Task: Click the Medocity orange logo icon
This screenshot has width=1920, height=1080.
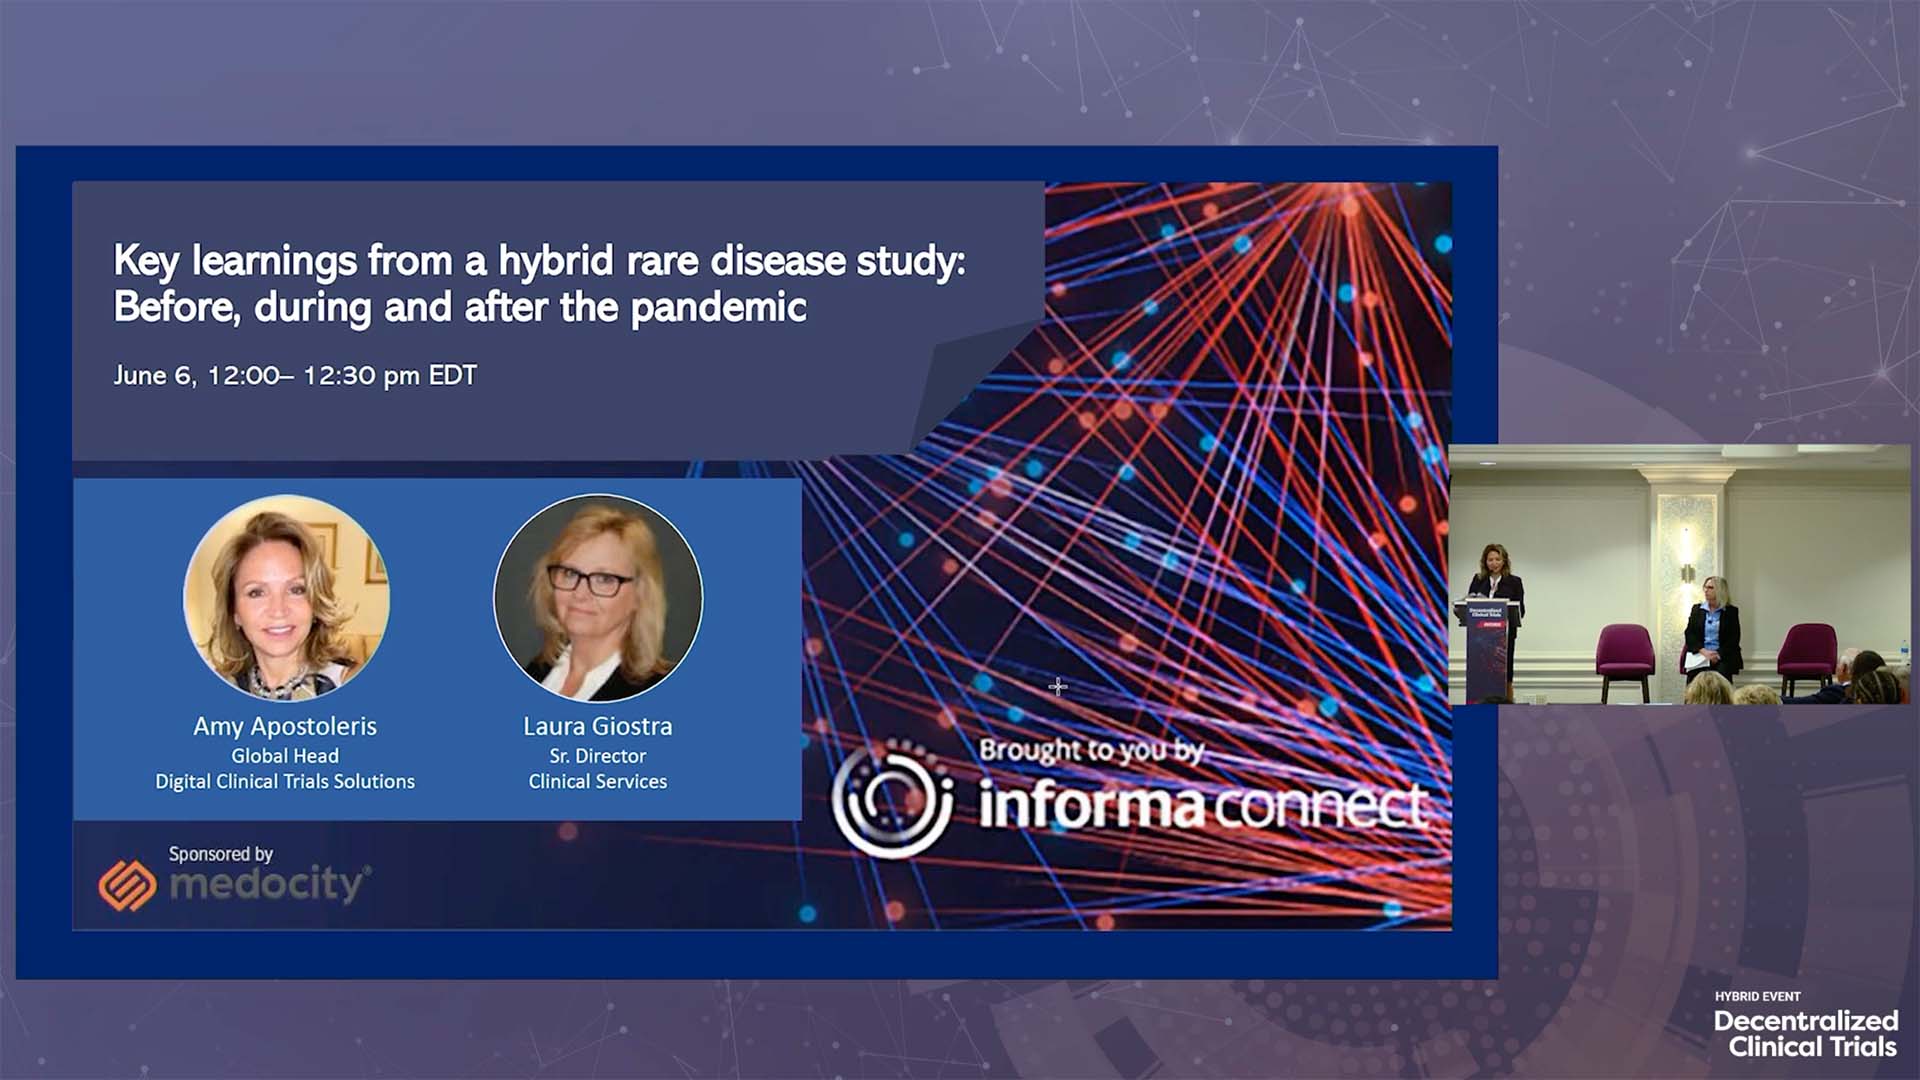Action: pos(127,885)
